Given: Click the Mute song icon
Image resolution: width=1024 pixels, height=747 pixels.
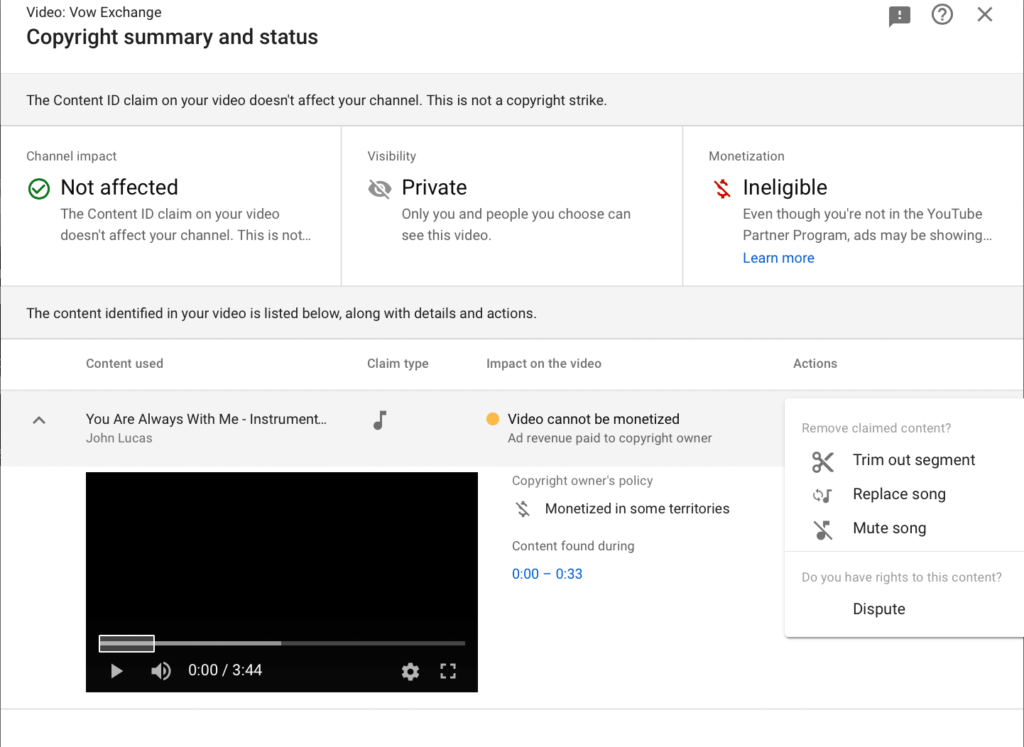Looking at the screenshot, I should point(823,529).
